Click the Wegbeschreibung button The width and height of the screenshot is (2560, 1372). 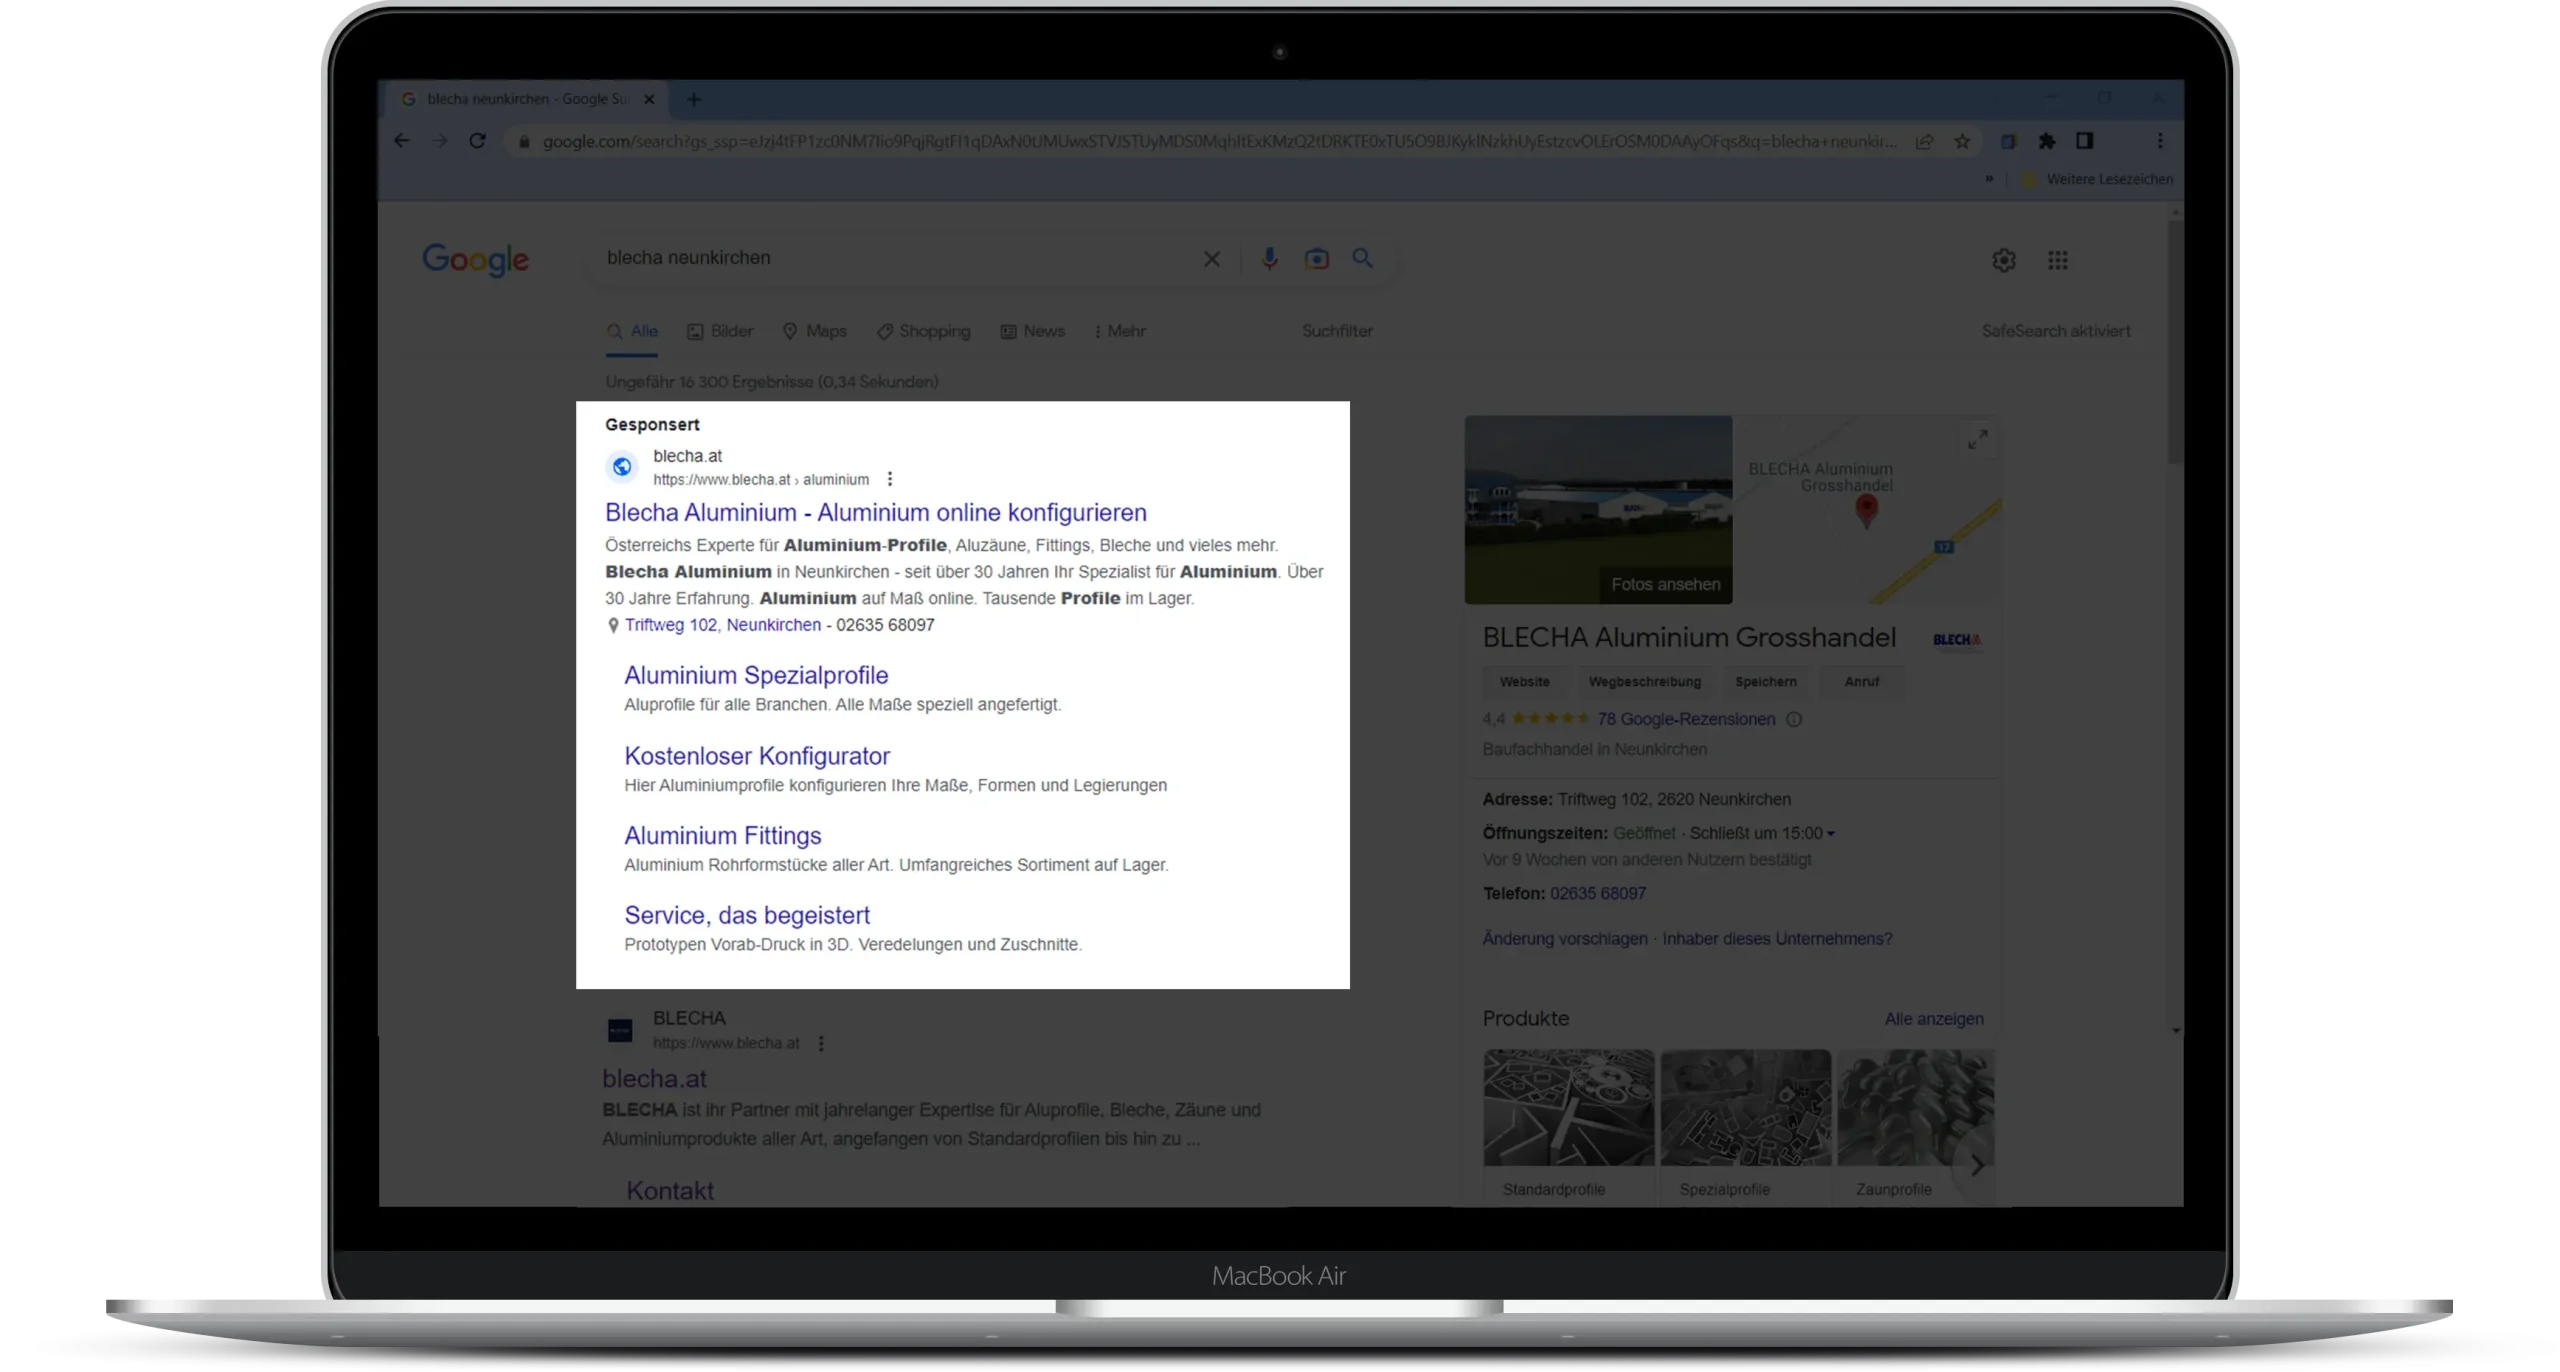coord(1644,682)
